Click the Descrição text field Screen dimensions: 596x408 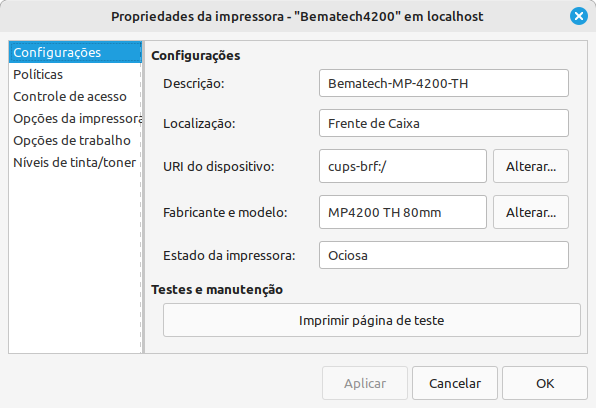[444, 83]
